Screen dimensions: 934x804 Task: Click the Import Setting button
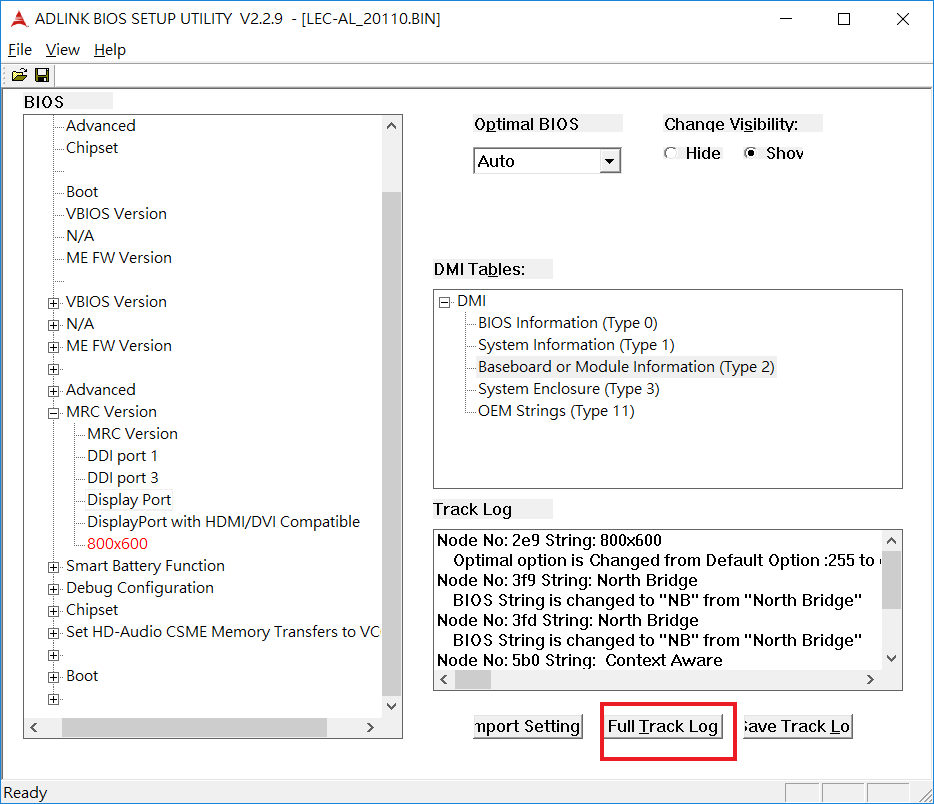[x=528, y=726]
